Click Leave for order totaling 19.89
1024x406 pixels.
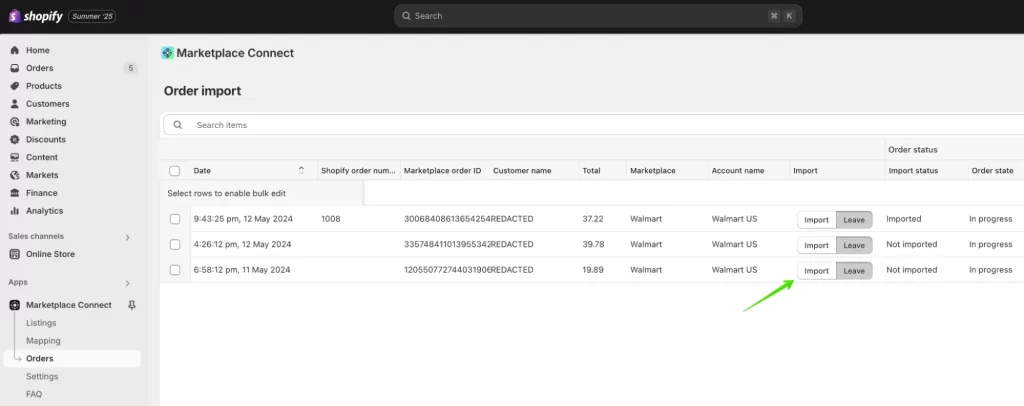point(854,271)
